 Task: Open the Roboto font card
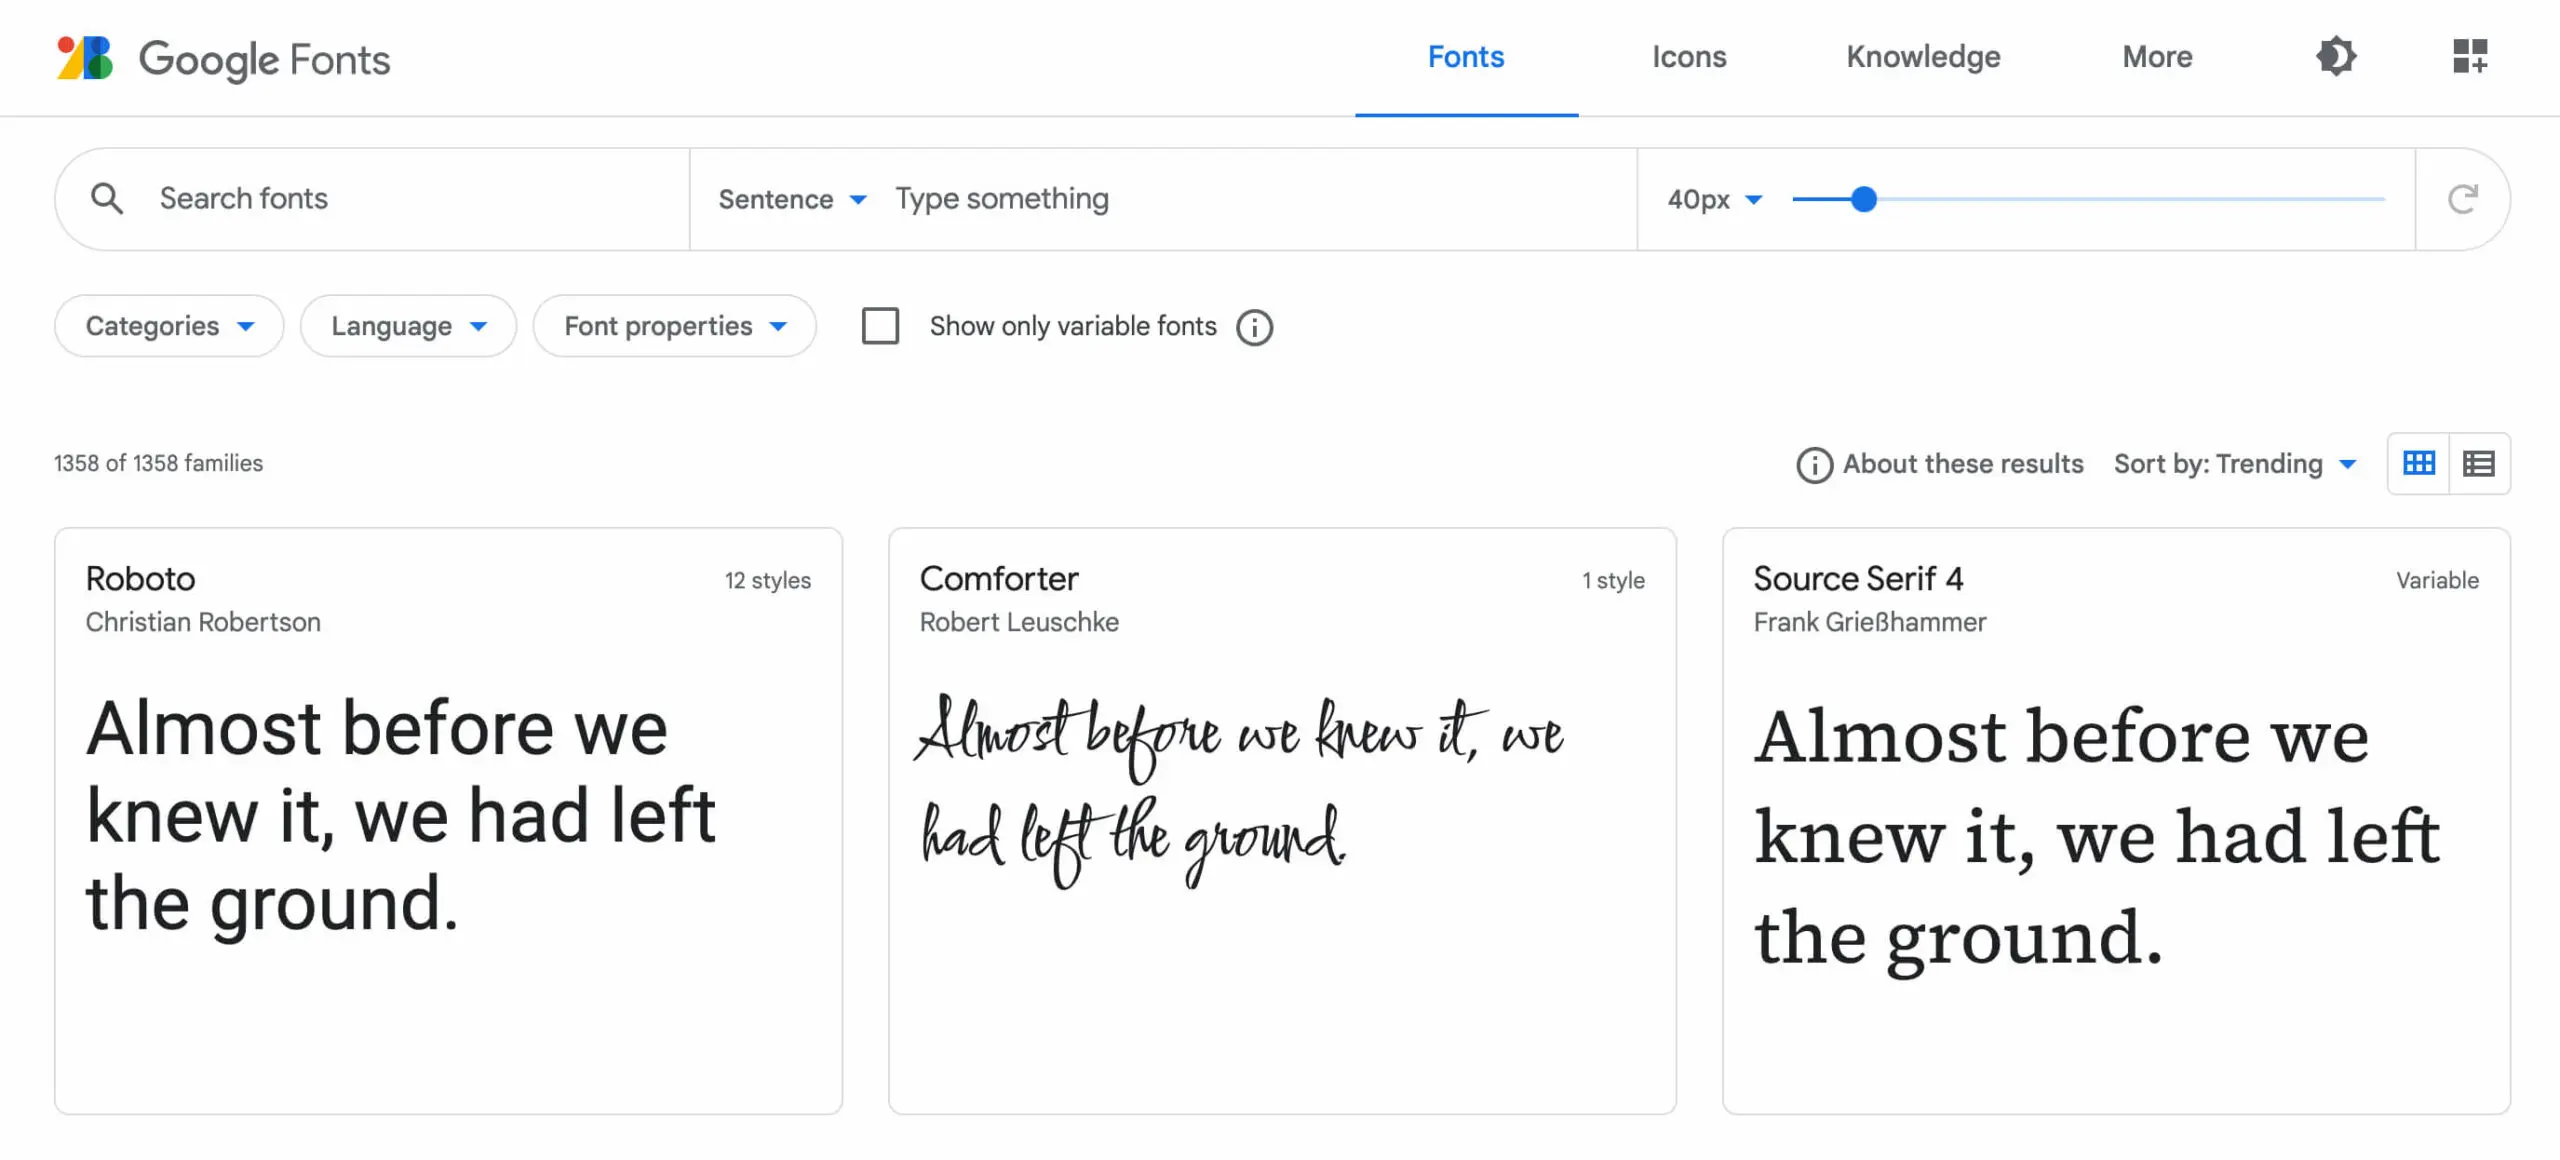(448, 820)
